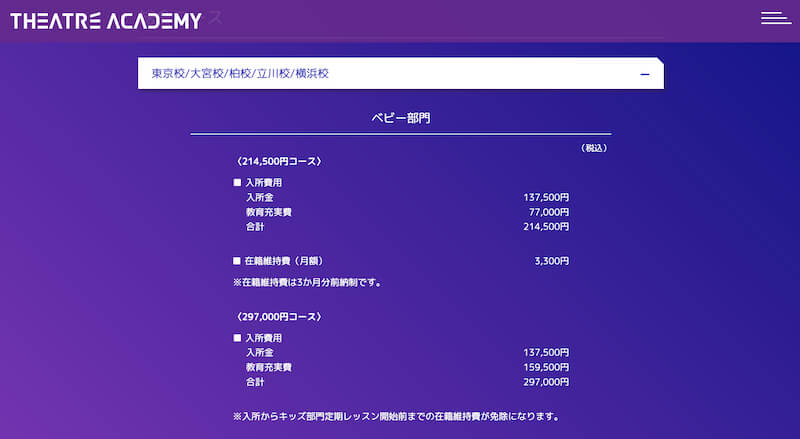Click the 297,000円 total value
The width and height of the screenshot is (800, 439).
click(546, 382)
